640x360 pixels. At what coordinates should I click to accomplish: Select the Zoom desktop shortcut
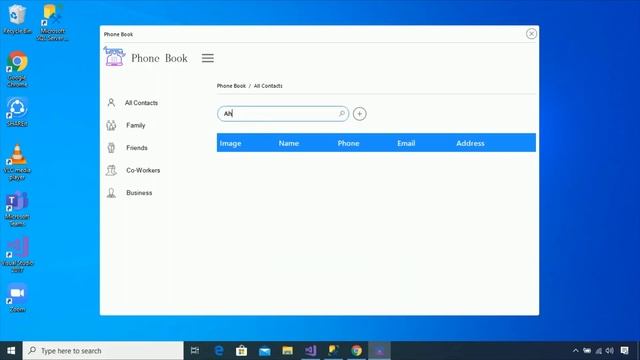tap(17, 298)
